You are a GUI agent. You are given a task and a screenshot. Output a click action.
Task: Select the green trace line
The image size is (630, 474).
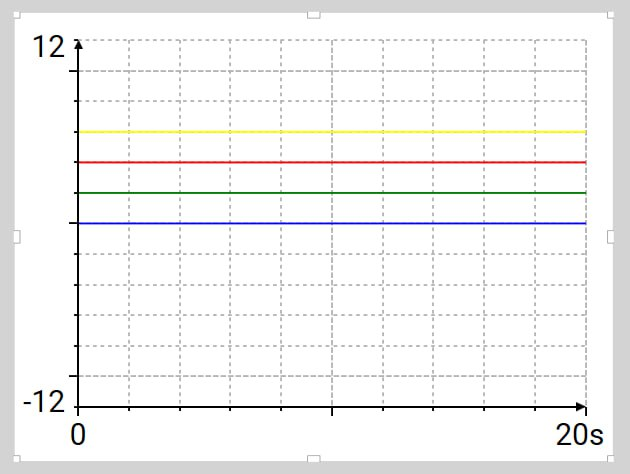point(332,193)
